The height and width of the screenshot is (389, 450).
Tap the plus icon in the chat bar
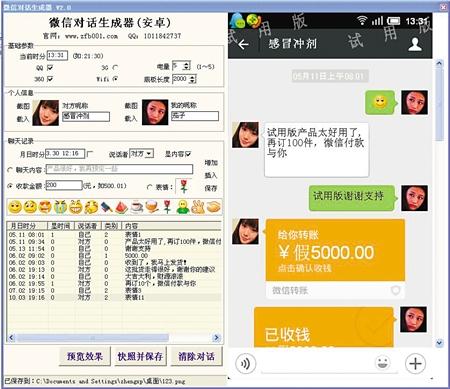point(415,363)
